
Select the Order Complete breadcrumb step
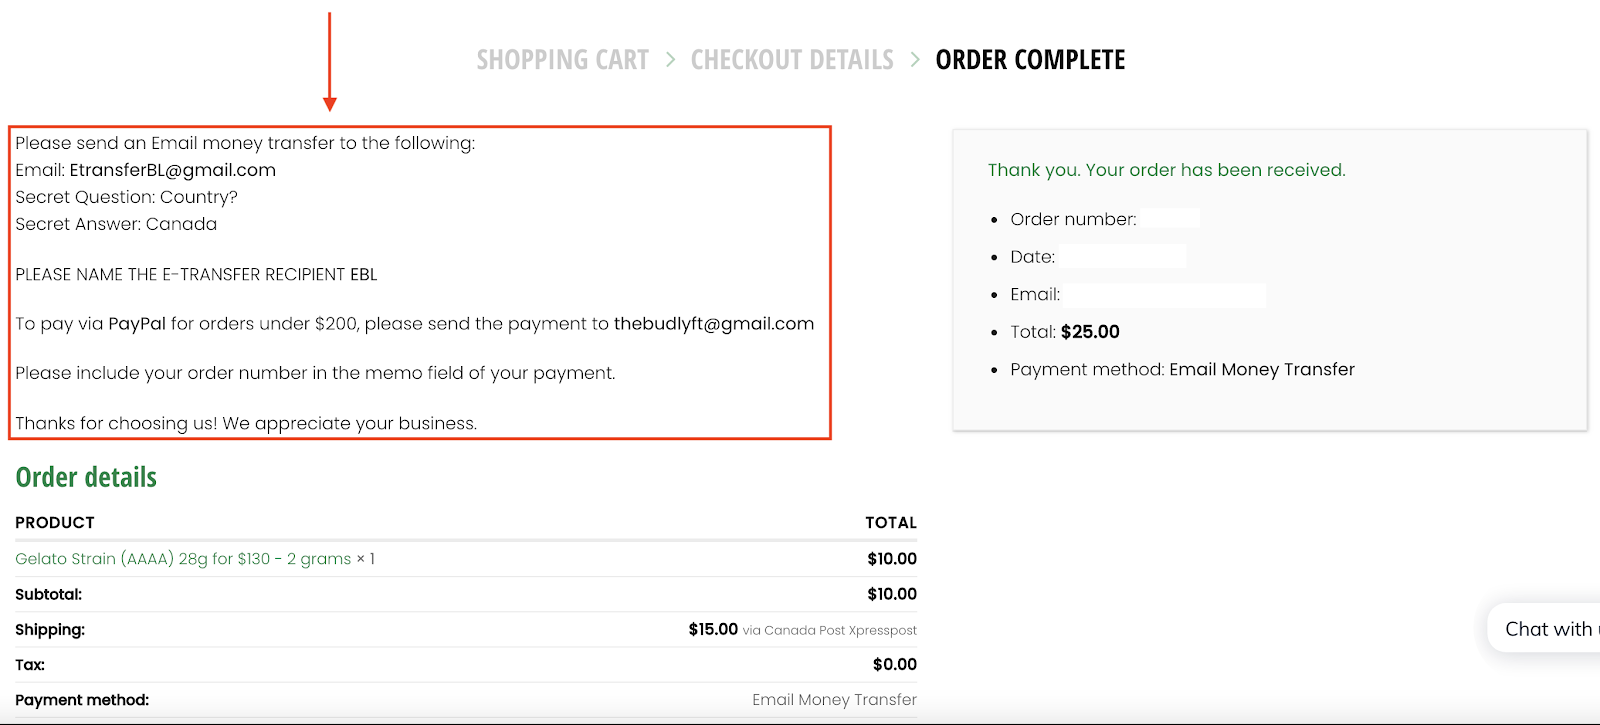coord(1030,60)
